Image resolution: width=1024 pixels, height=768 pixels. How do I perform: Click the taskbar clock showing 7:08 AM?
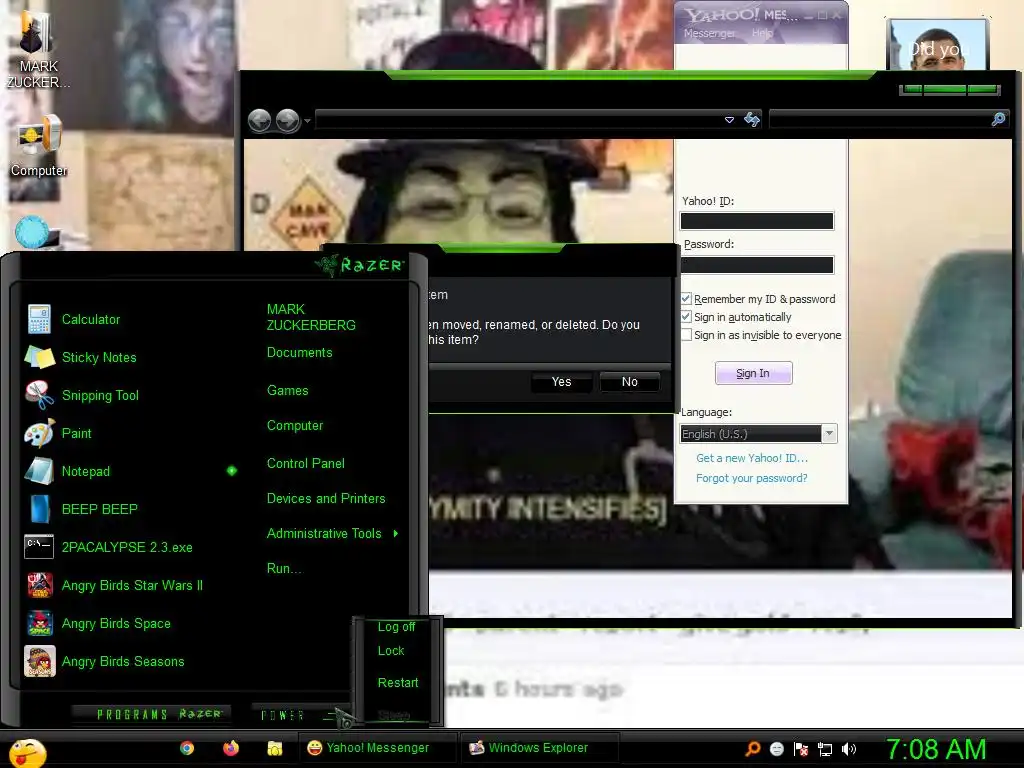point(936,749)
